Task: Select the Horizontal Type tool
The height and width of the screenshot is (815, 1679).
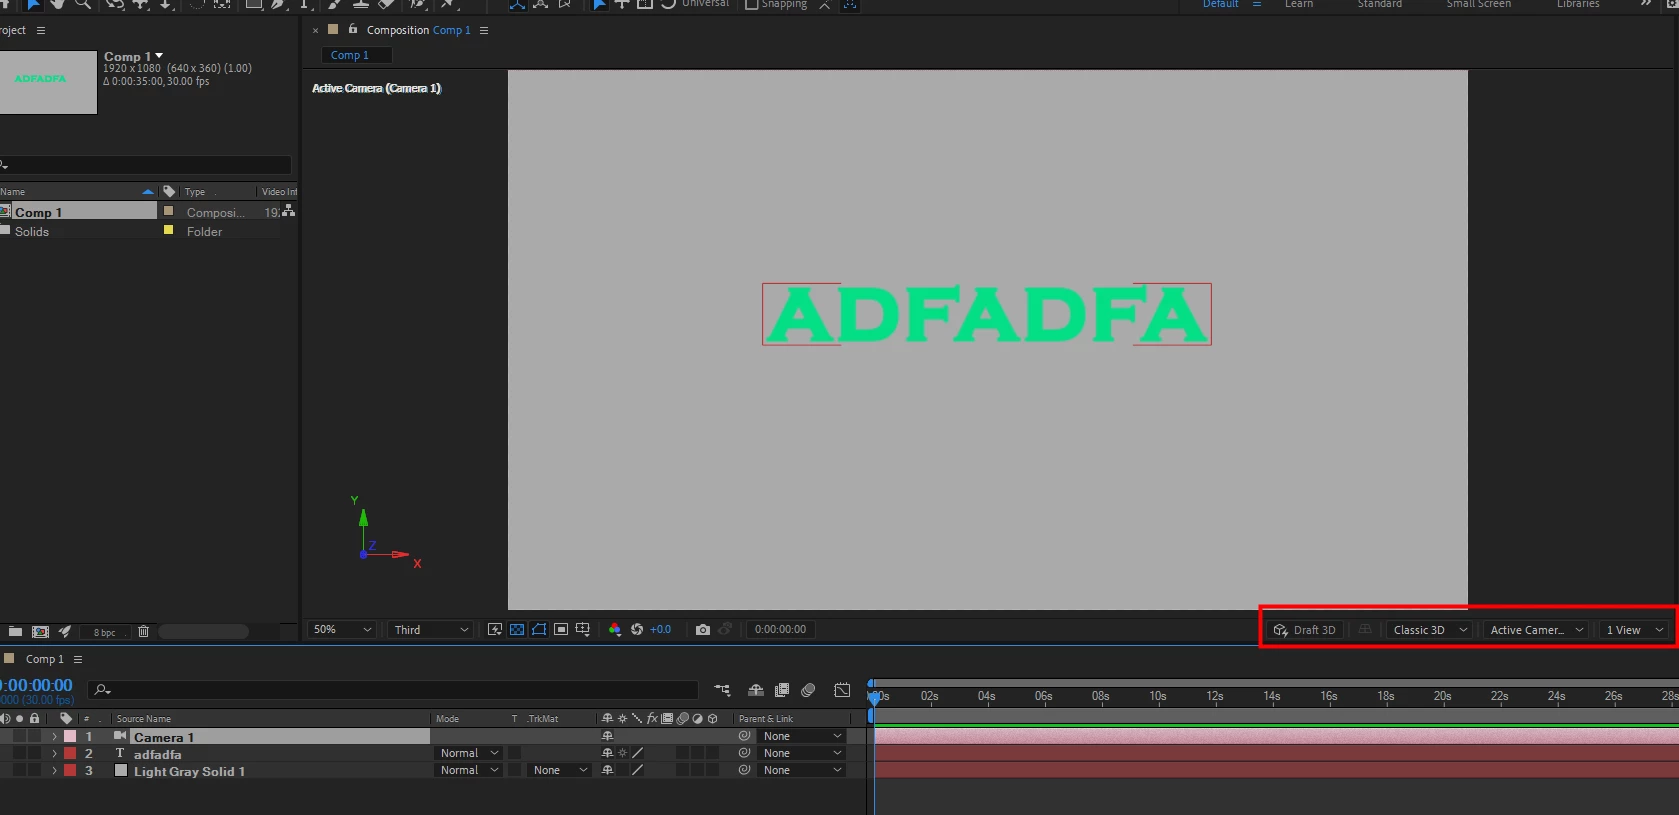Action: (304, 4)
